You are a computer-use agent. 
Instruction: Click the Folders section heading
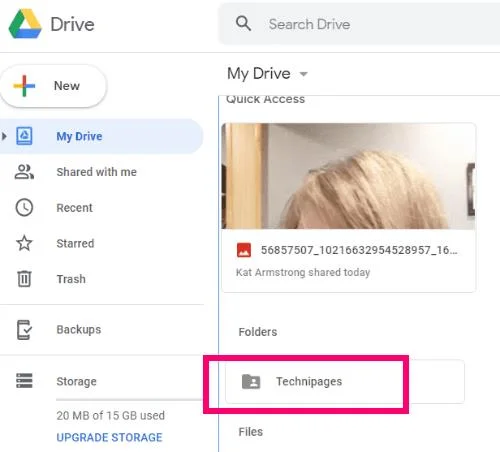click(258, 332)
